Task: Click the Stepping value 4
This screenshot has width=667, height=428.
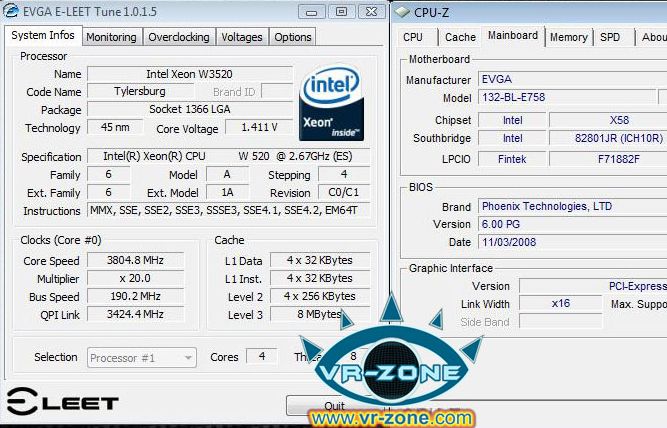Action: (x=344, y=174)
